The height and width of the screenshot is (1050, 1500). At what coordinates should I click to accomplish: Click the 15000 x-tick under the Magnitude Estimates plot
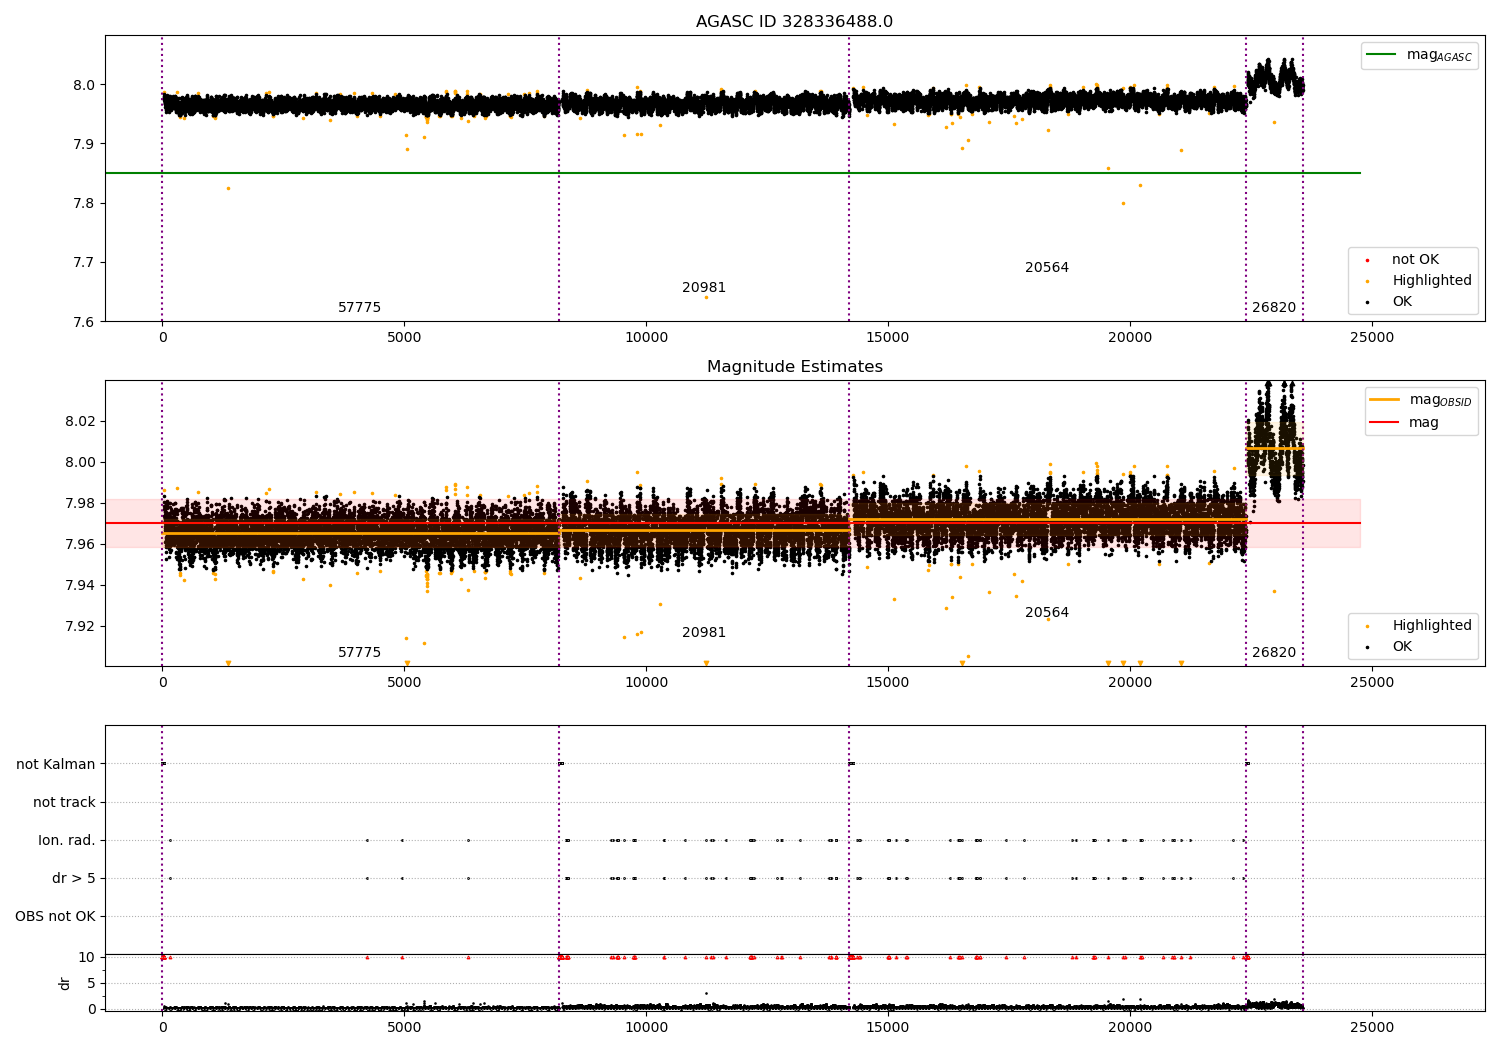coord(888,683)
